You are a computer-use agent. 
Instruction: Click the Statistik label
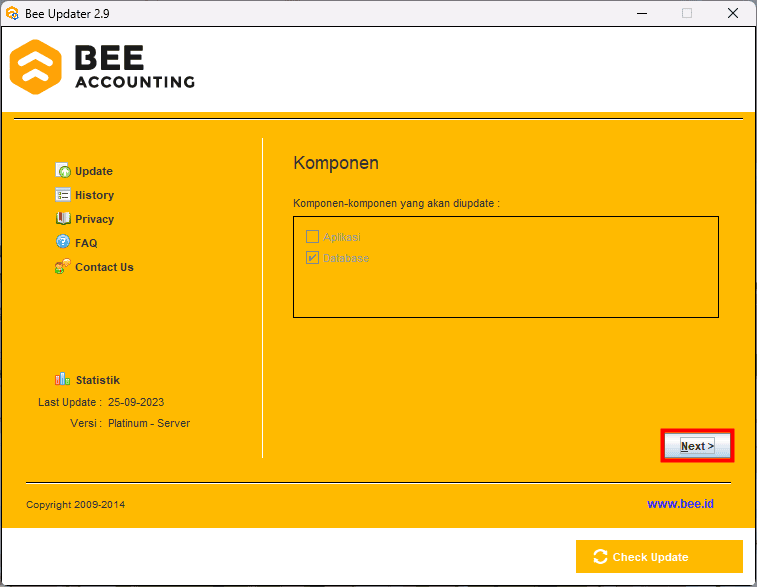(x=98, y=380)
